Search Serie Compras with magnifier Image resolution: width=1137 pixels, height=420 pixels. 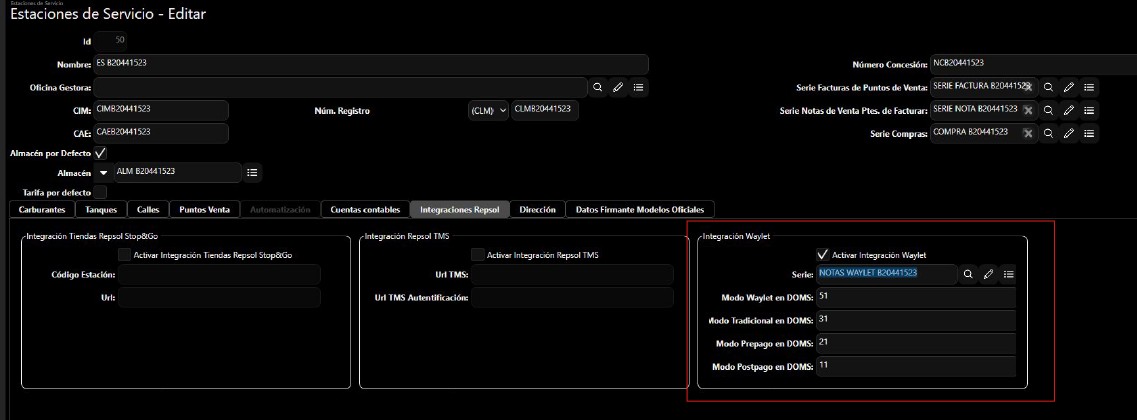pos(1049,133)
